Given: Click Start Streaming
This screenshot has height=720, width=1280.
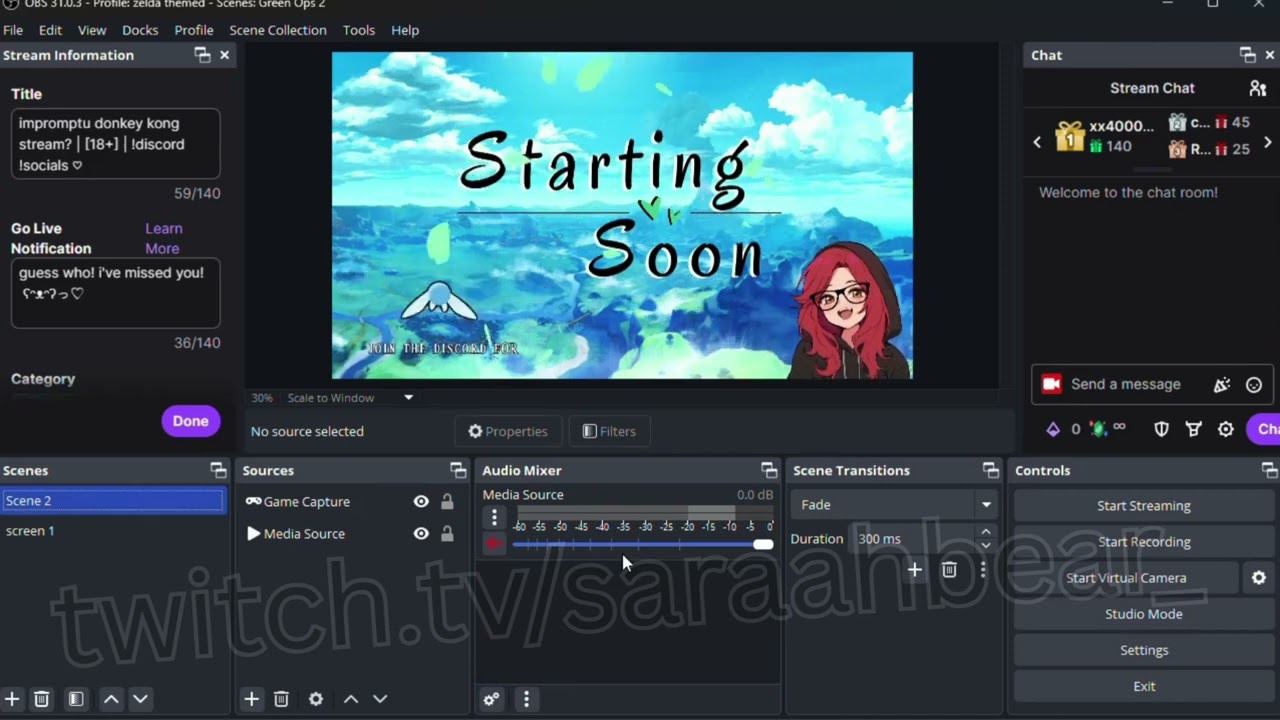Looking at the screenshot, I should click(x=1144, y=506).
